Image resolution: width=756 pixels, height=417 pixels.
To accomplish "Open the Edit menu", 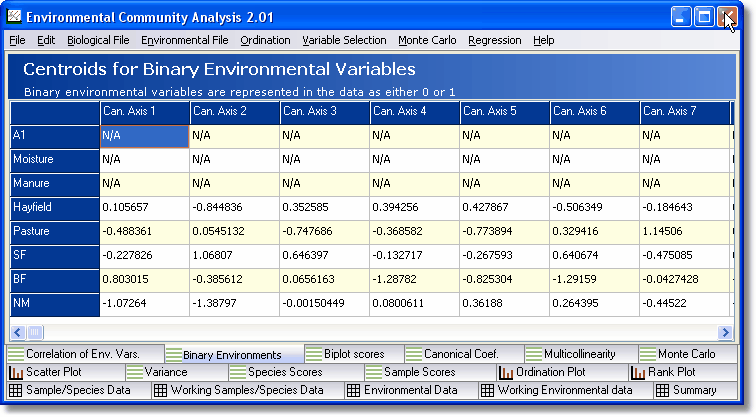I will pyautogui.click(x=46, y=40).
